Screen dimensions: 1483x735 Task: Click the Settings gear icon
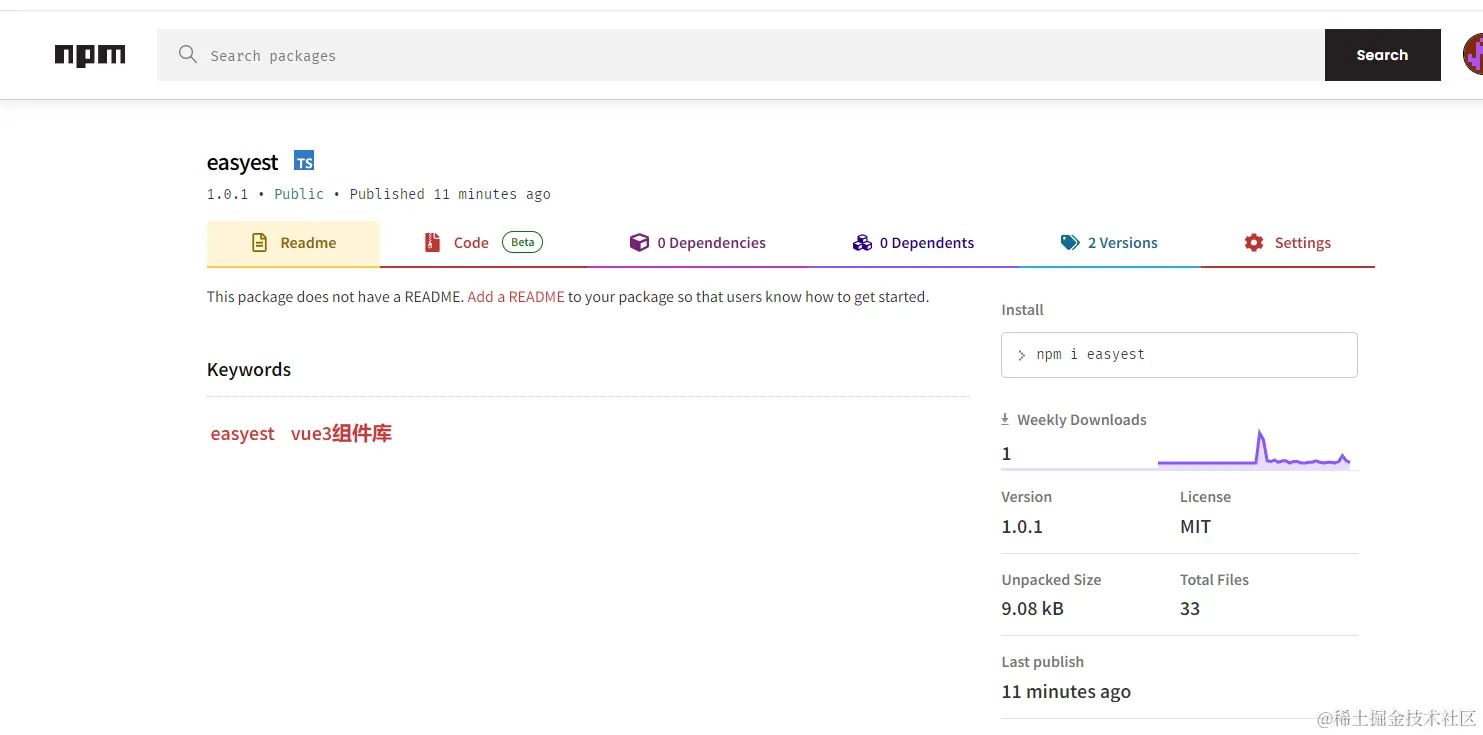pos(1254,242)
